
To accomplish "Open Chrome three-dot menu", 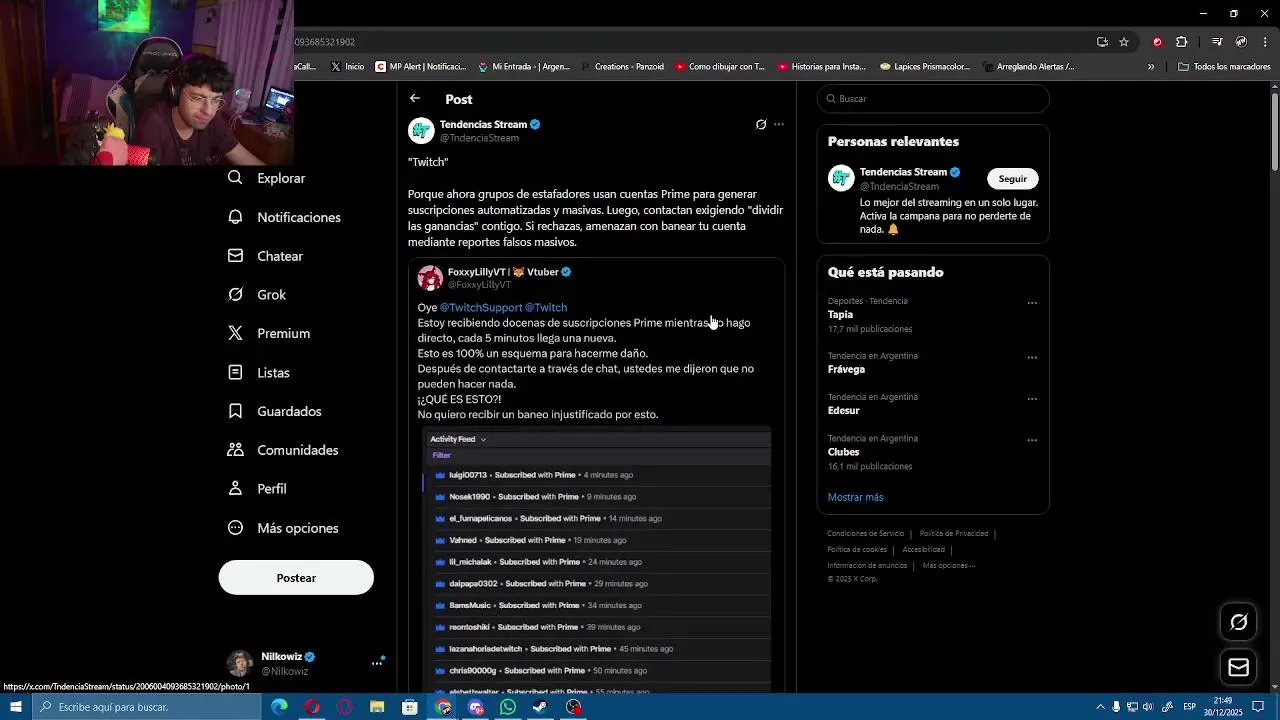I will click(x=1266, y=42).
